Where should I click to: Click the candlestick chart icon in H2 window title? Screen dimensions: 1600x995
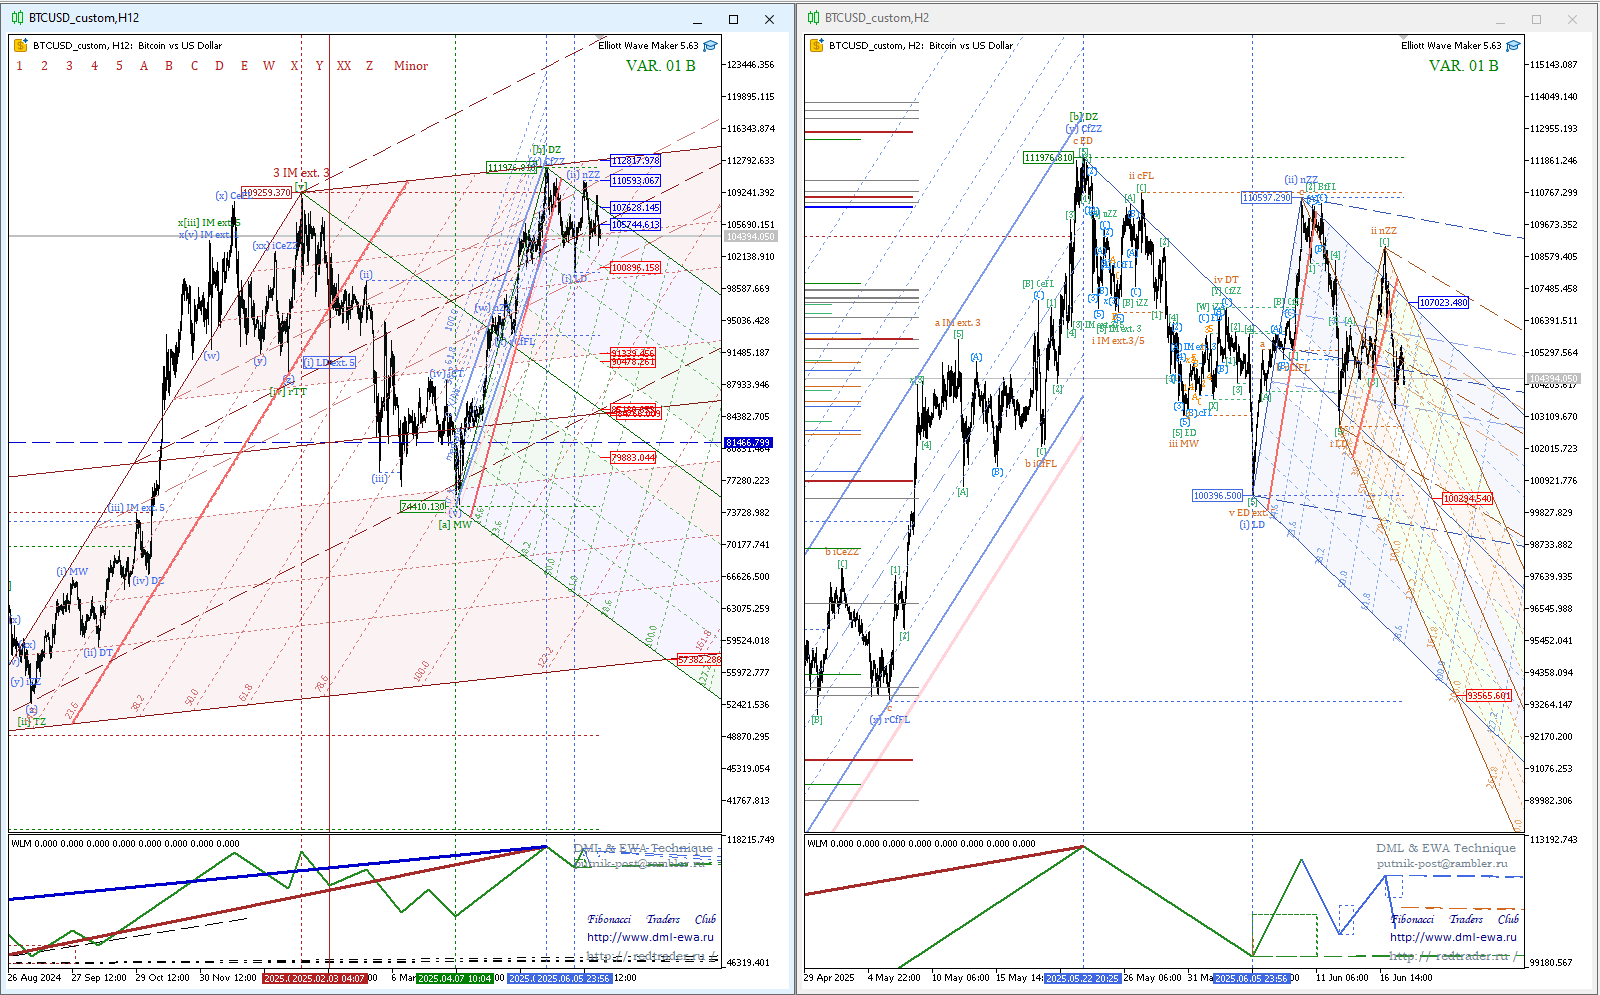tap(814, 18)
